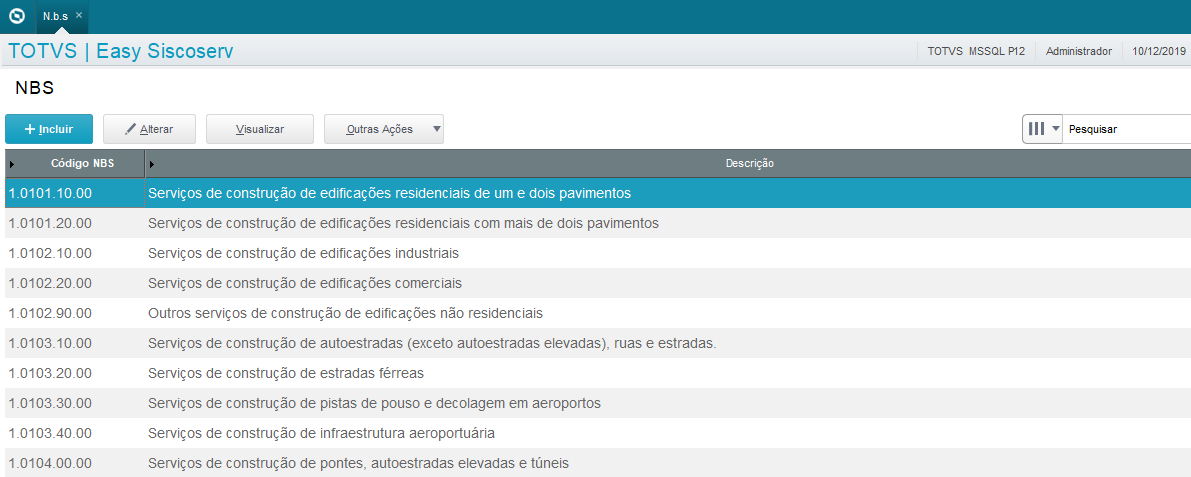The image size is (1191, 477).
Task: Select code 1.0103.10.00 cell
Action: (x=74, y=343)
